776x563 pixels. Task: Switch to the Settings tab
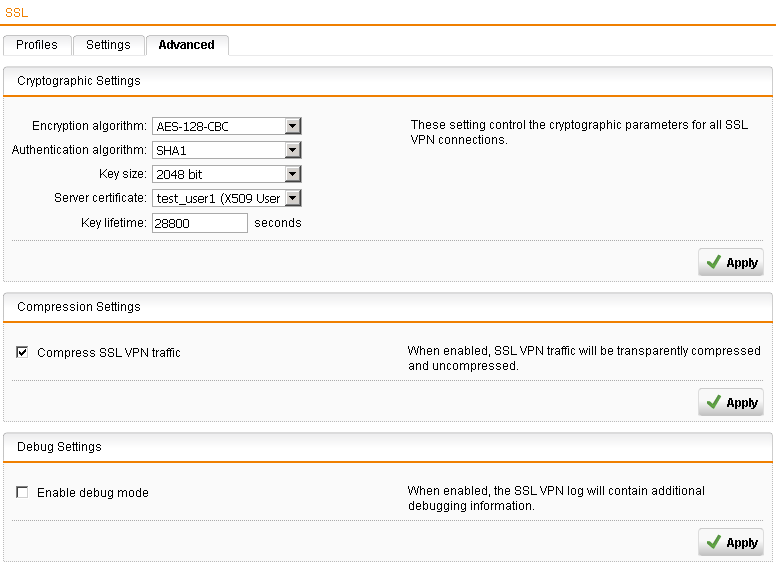pos(108,45)
